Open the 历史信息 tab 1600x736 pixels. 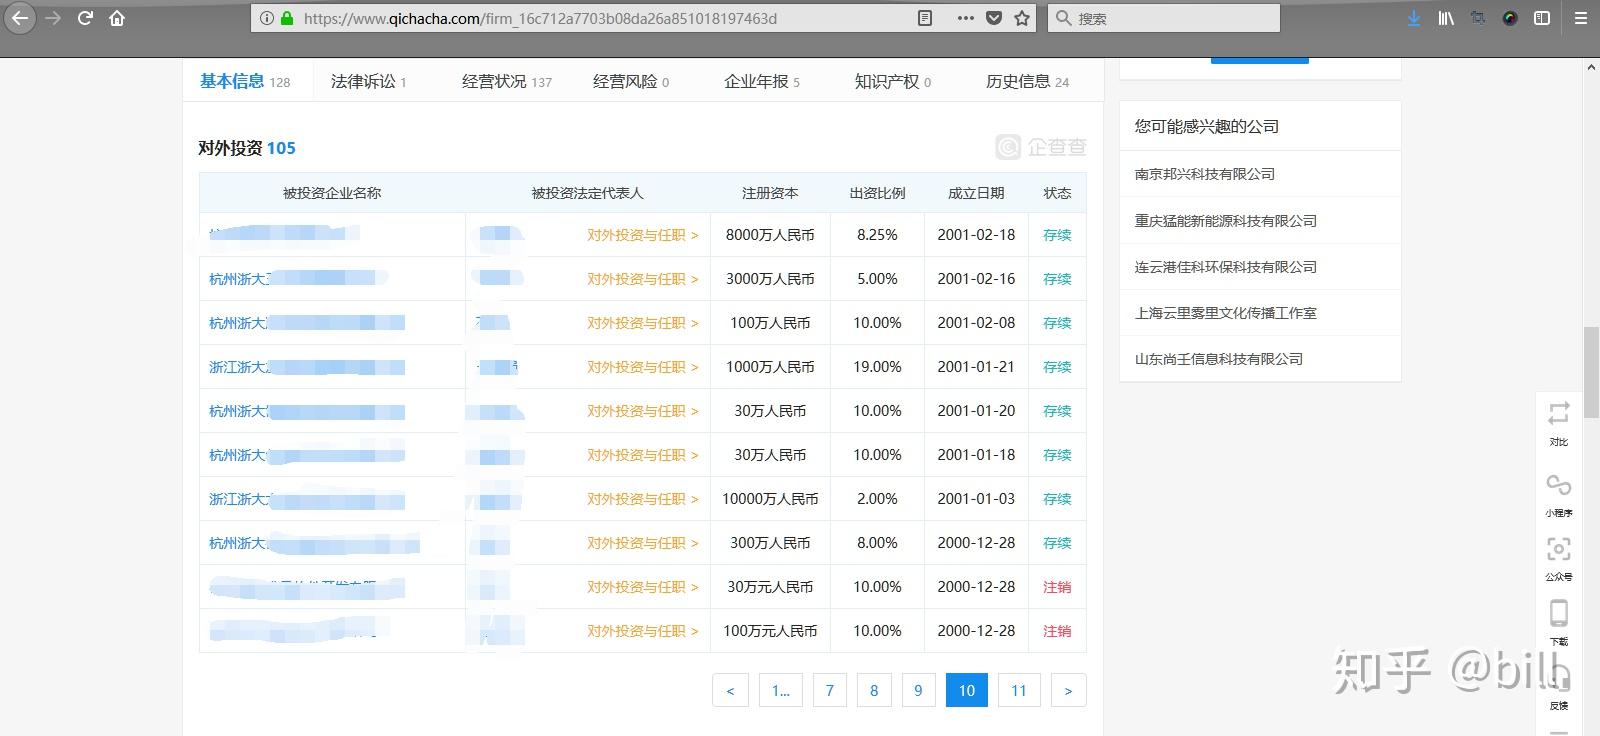1027,82
